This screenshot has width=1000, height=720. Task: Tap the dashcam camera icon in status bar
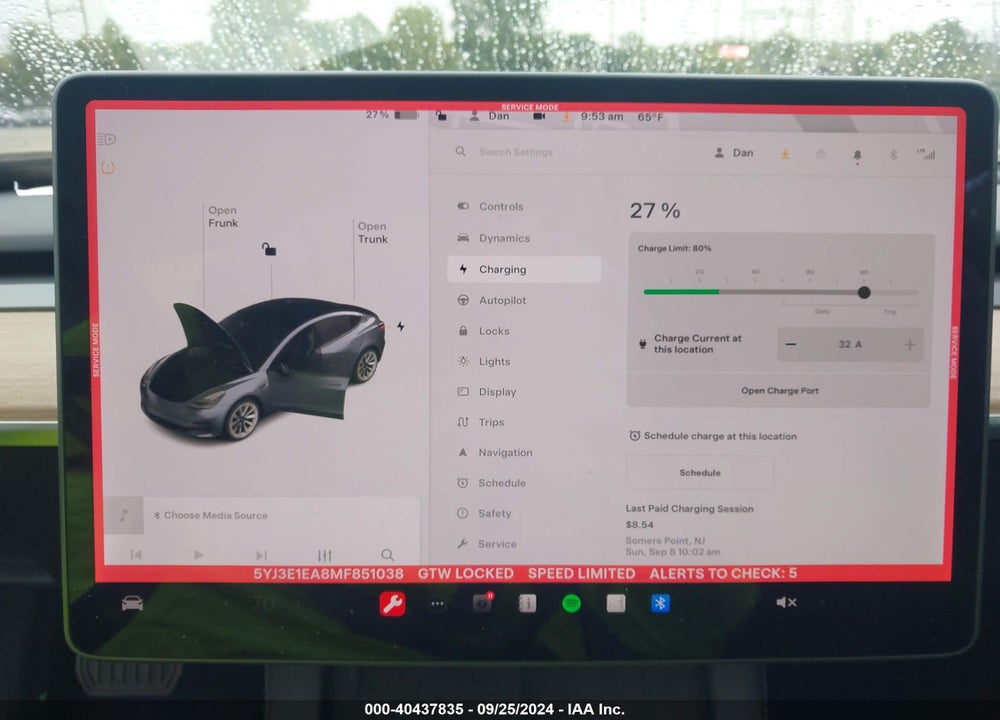(540, 117)
